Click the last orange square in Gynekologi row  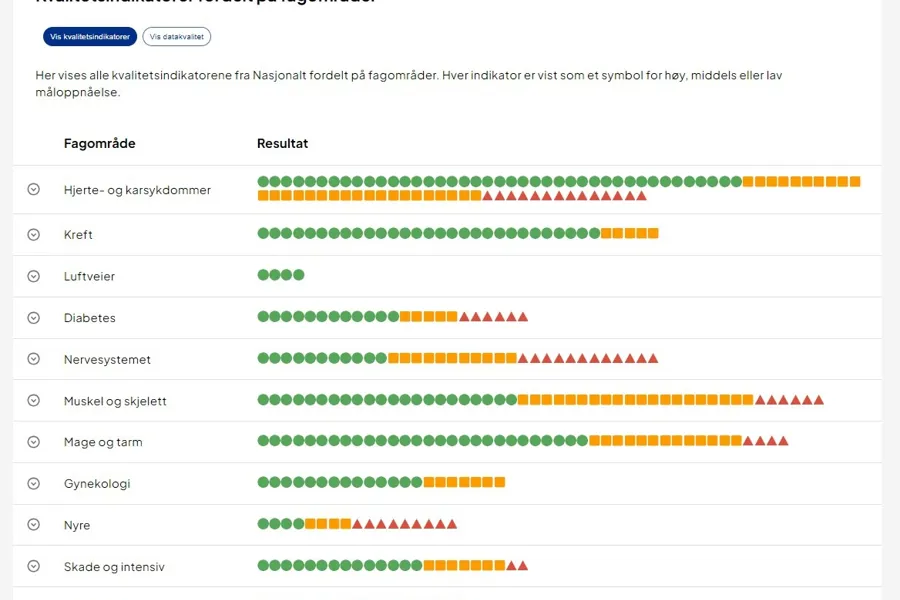click(x=499, y=482)
